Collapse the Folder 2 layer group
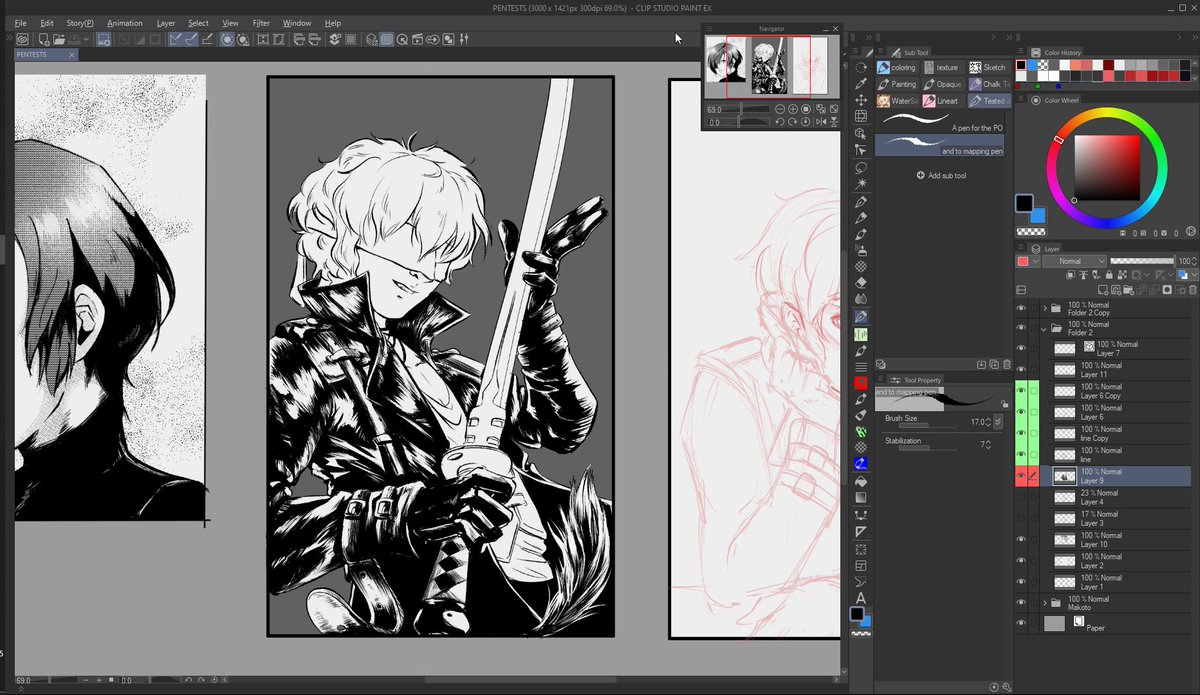 (x=1043, y=329)
